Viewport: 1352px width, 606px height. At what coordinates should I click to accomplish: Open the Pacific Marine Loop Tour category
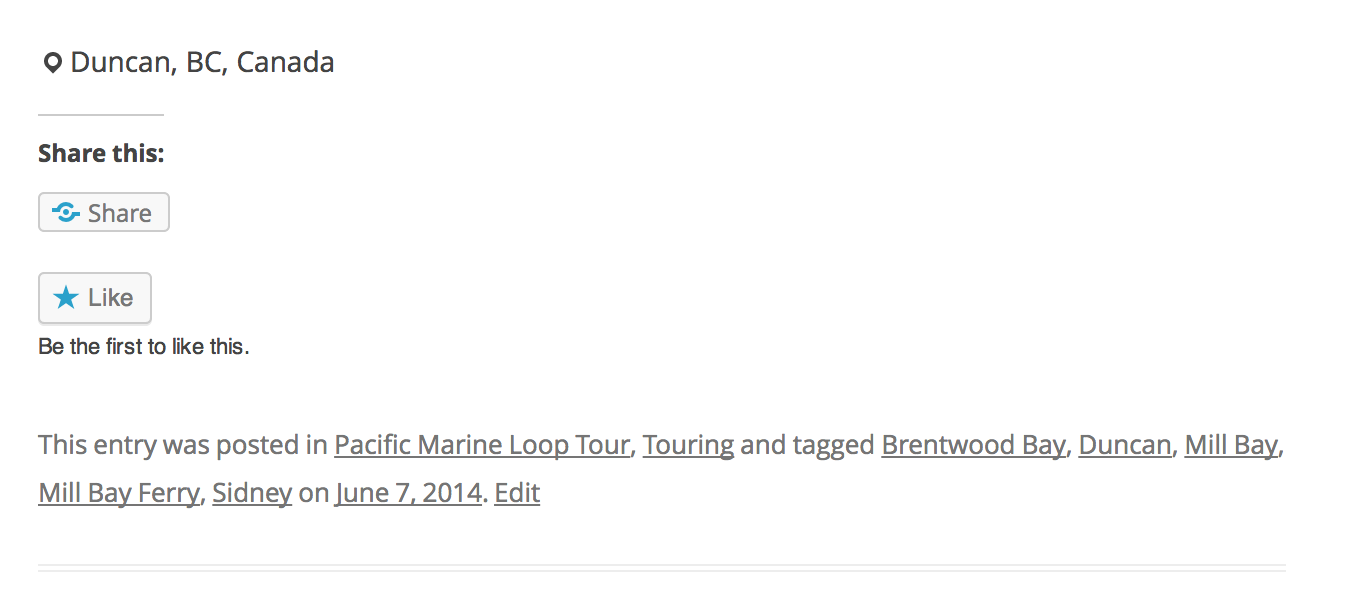tap(482, 445)
